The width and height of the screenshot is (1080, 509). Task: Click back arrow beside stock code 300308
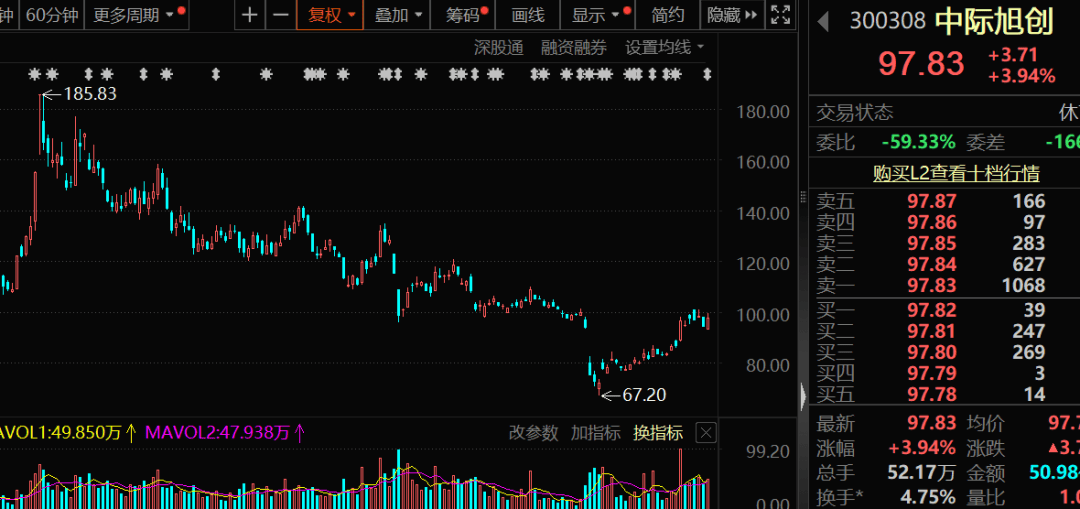point(823,21)
